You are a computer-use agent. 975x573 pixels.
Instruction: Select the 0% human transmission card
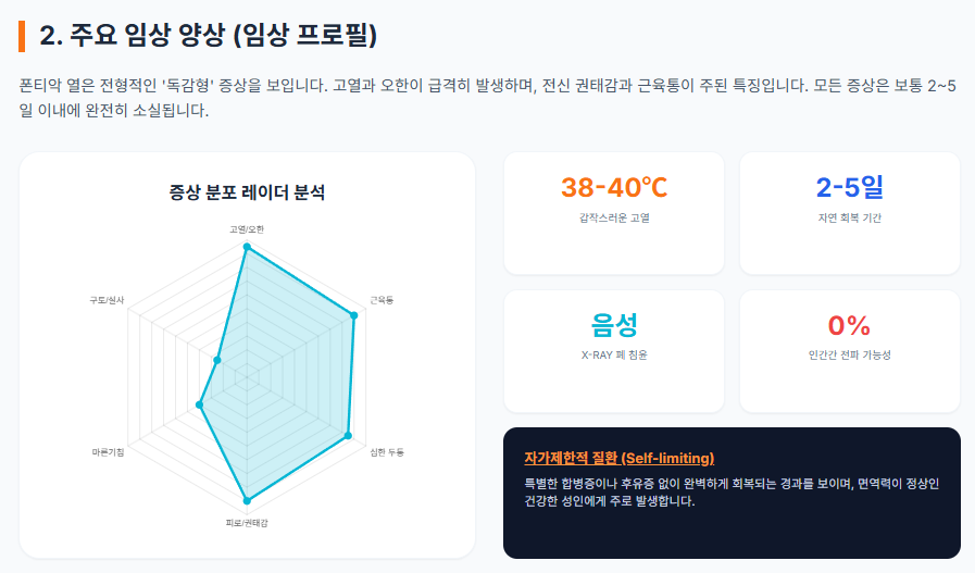pyautogui.click(x=849, y=351)
